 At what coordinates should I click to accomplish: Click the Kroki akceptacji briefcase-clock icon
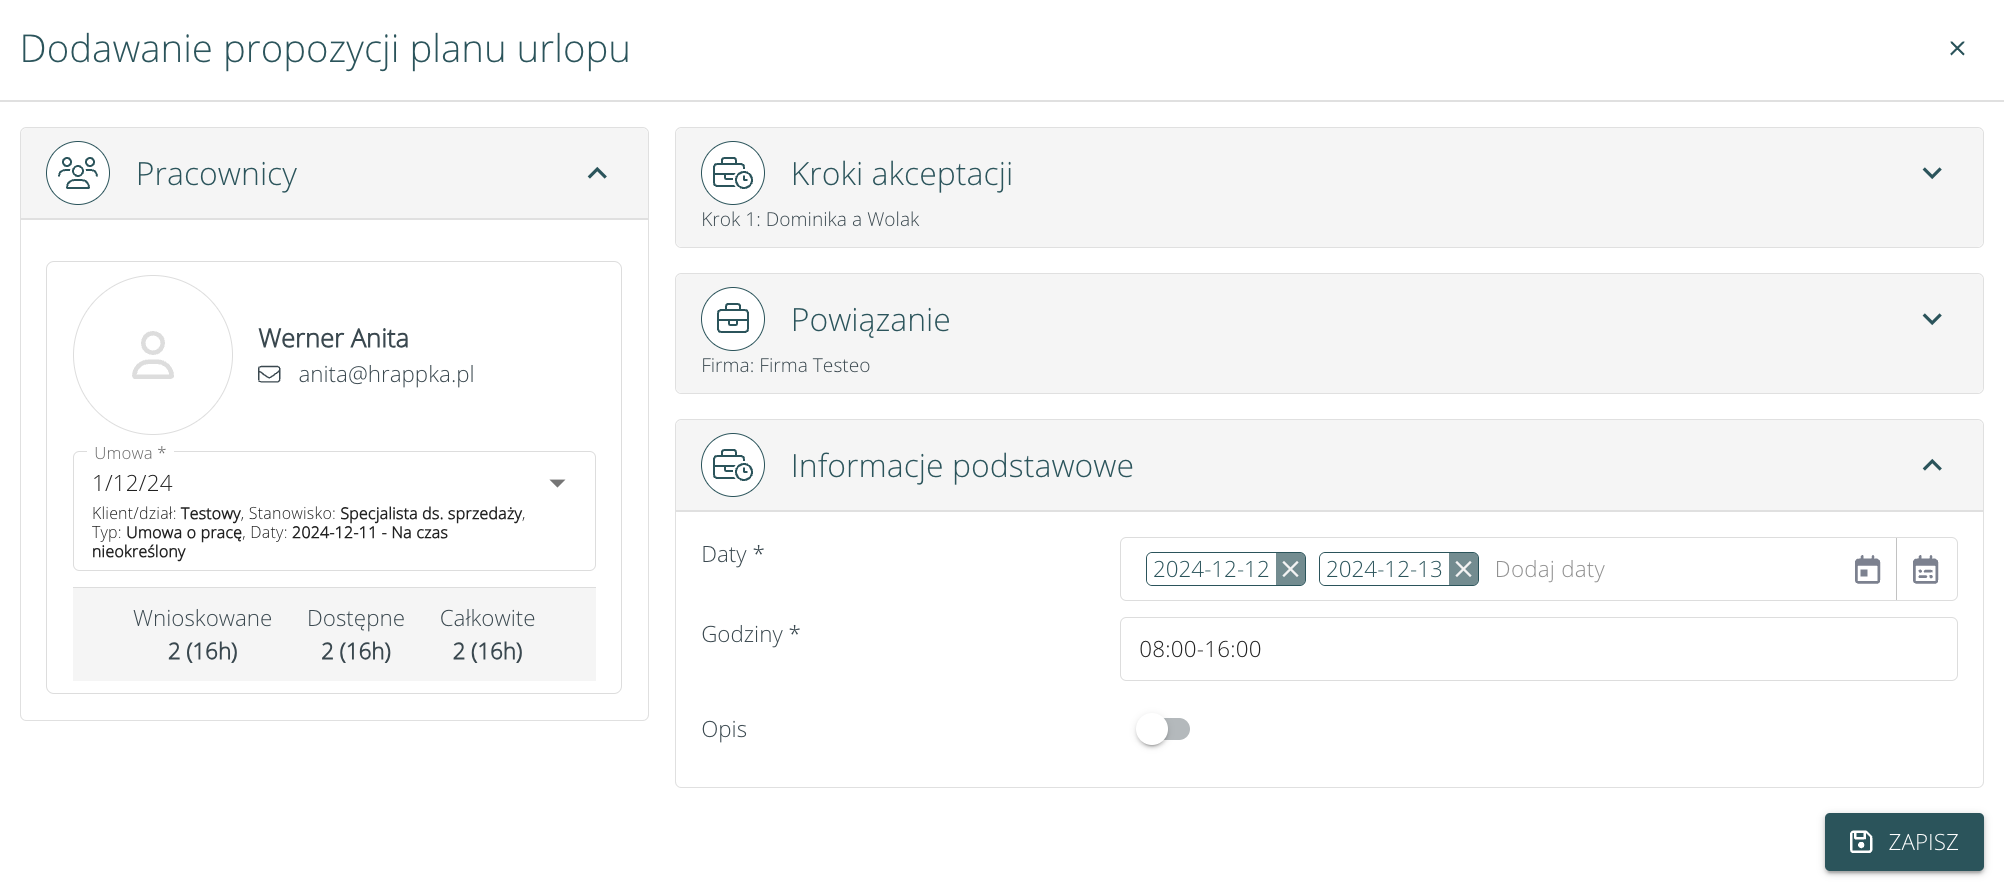(x=732, y=173)
